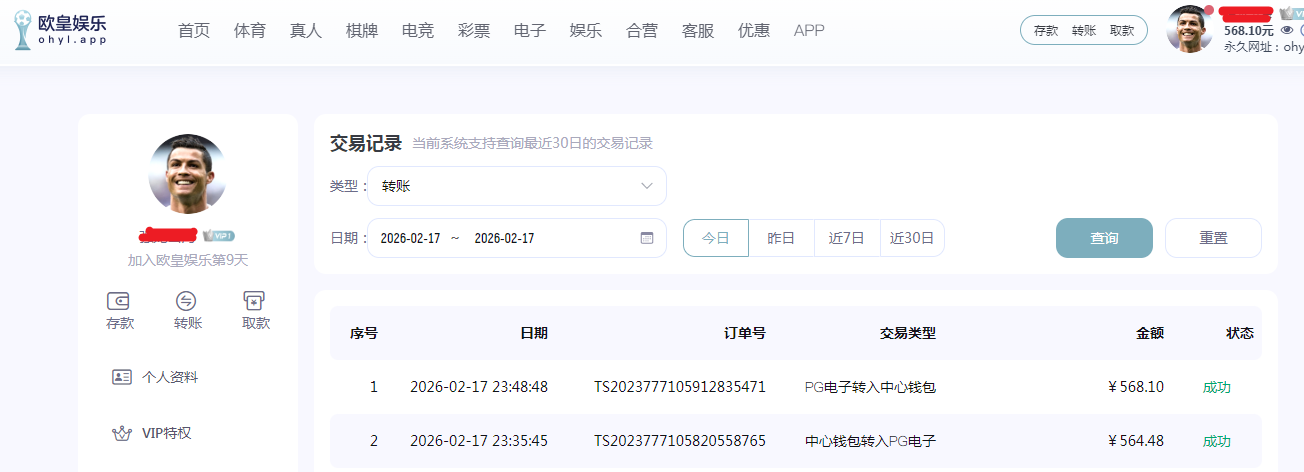Click the top-right user avatar
Viewport: 1304px width, 472px height.
(x=1189, y=29)
